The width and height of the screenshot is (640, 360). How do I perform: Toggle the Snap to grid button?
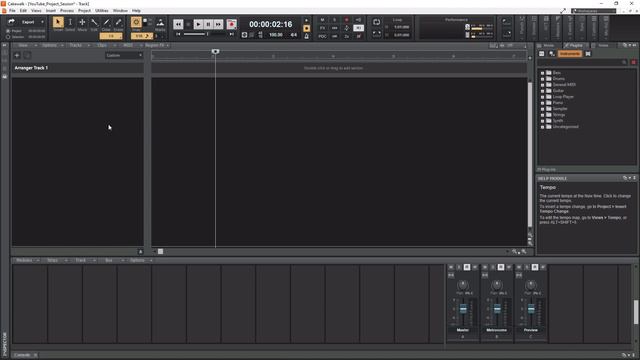point(136,22)
